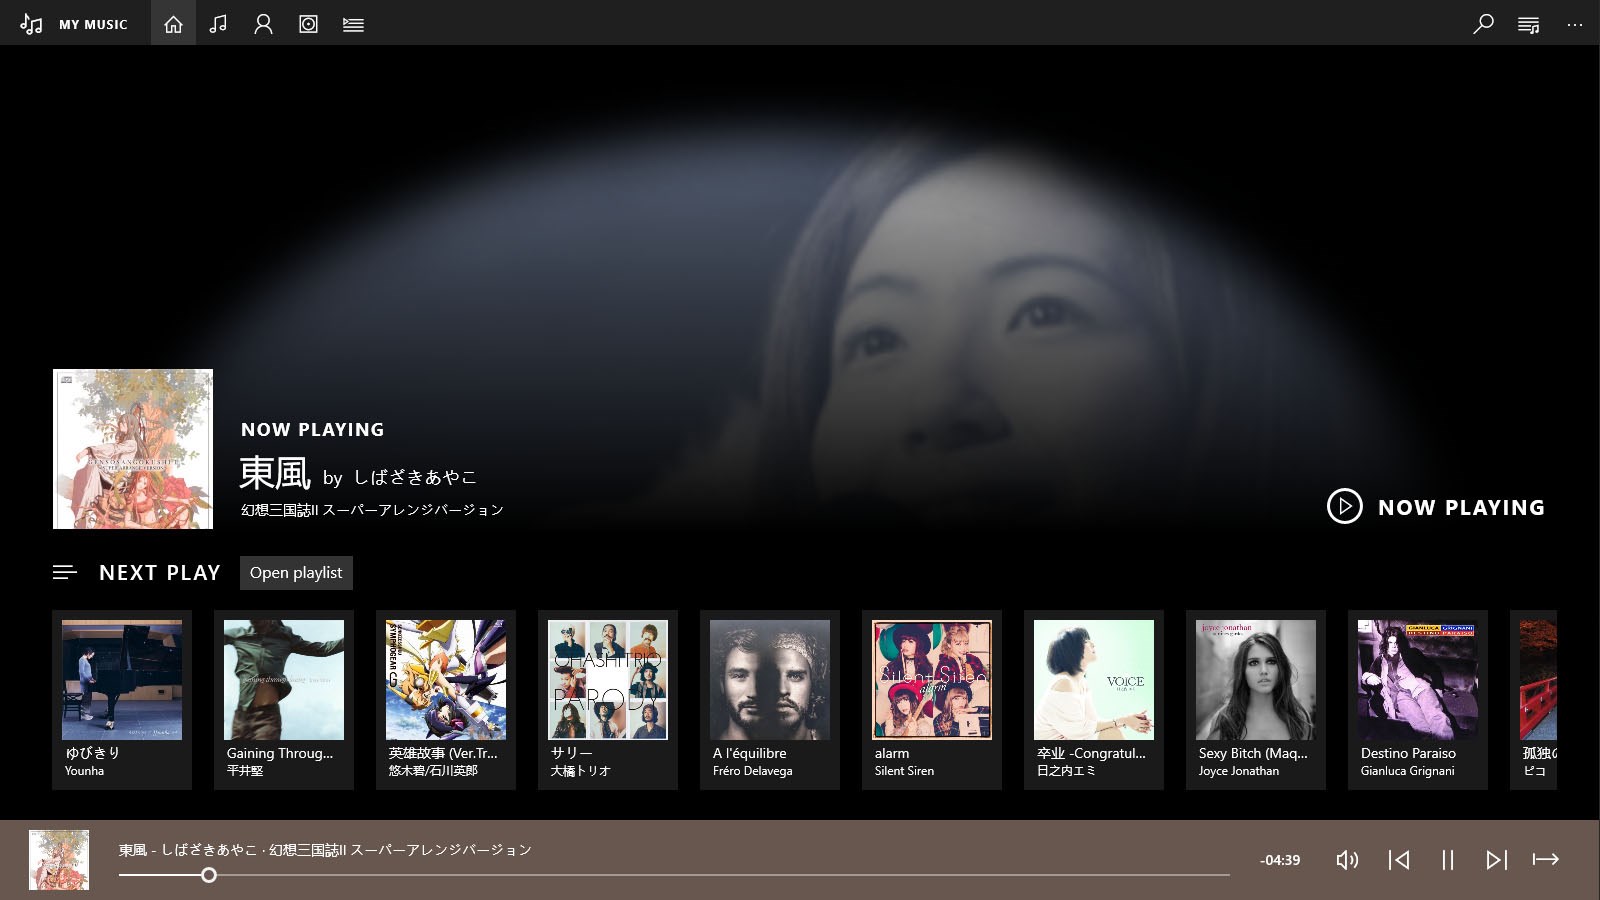Switch to the Songs tab (music note)
Screen dimensions: 1600x900
(218, 24)
